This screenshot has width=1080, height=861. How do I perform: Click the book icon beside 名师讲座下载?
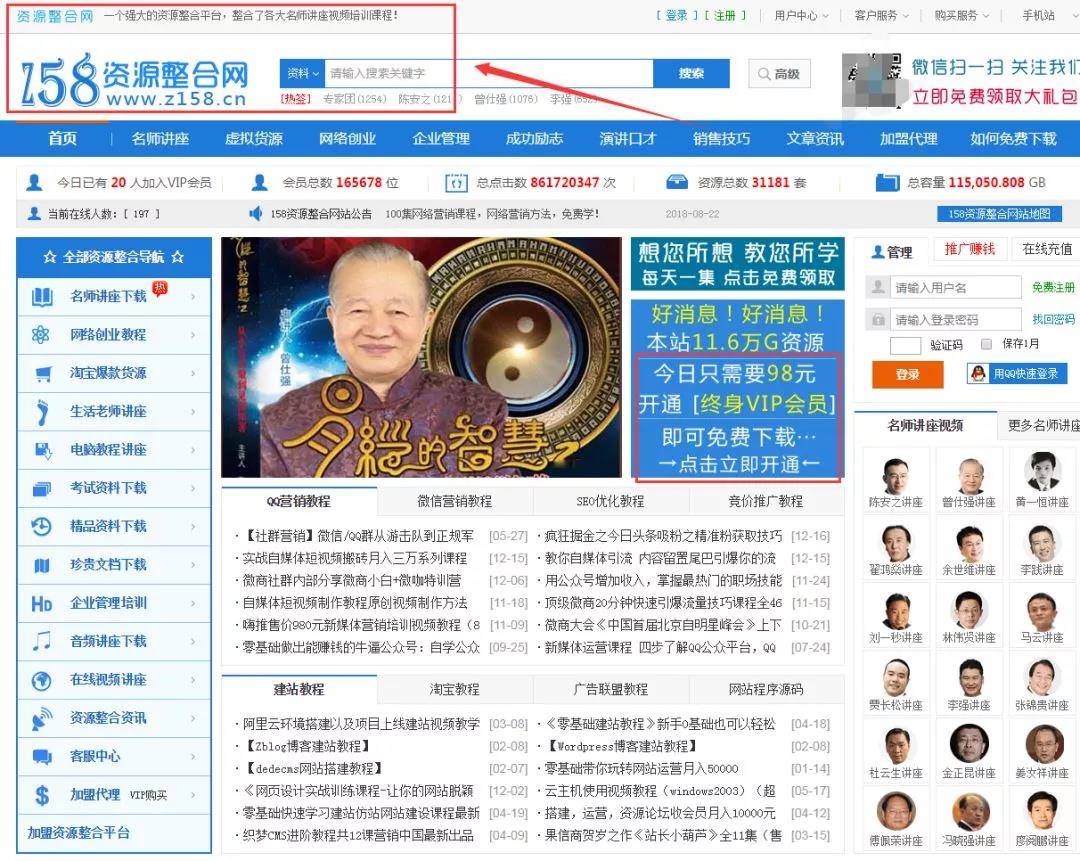(x=41, y=297)
